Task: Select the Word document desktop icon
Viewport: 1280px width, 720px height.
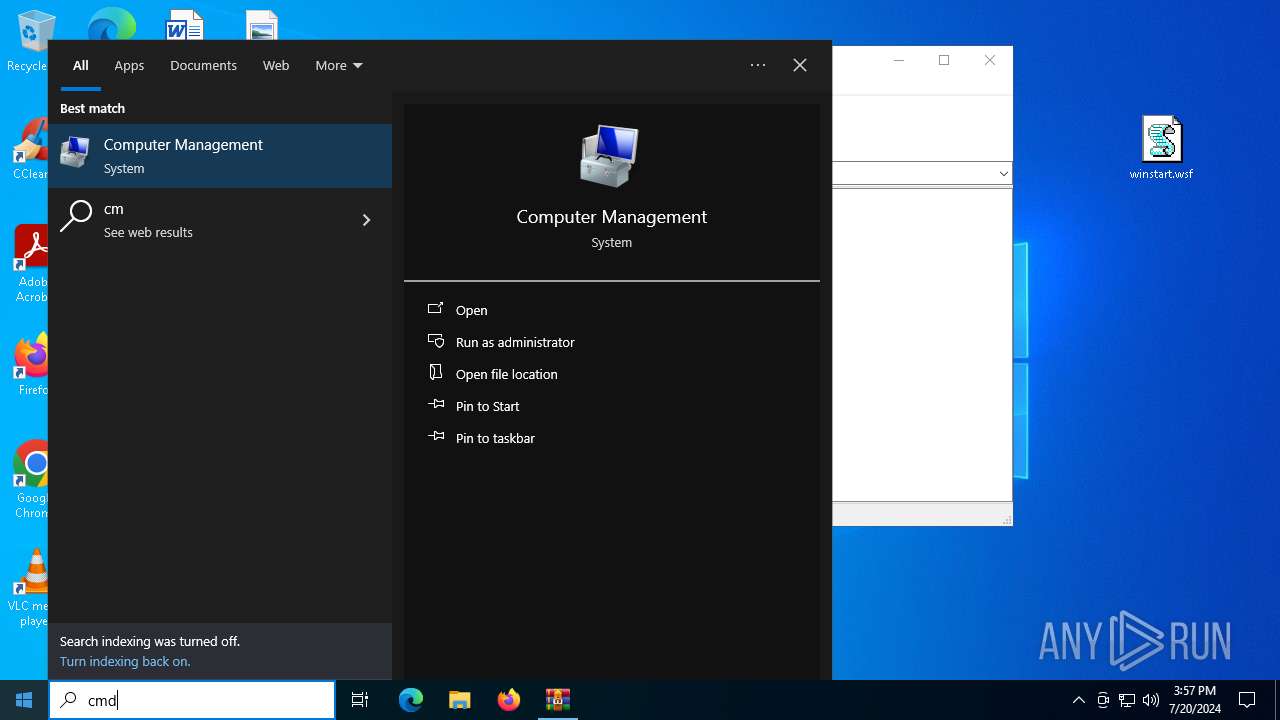Action: [185, 24]
